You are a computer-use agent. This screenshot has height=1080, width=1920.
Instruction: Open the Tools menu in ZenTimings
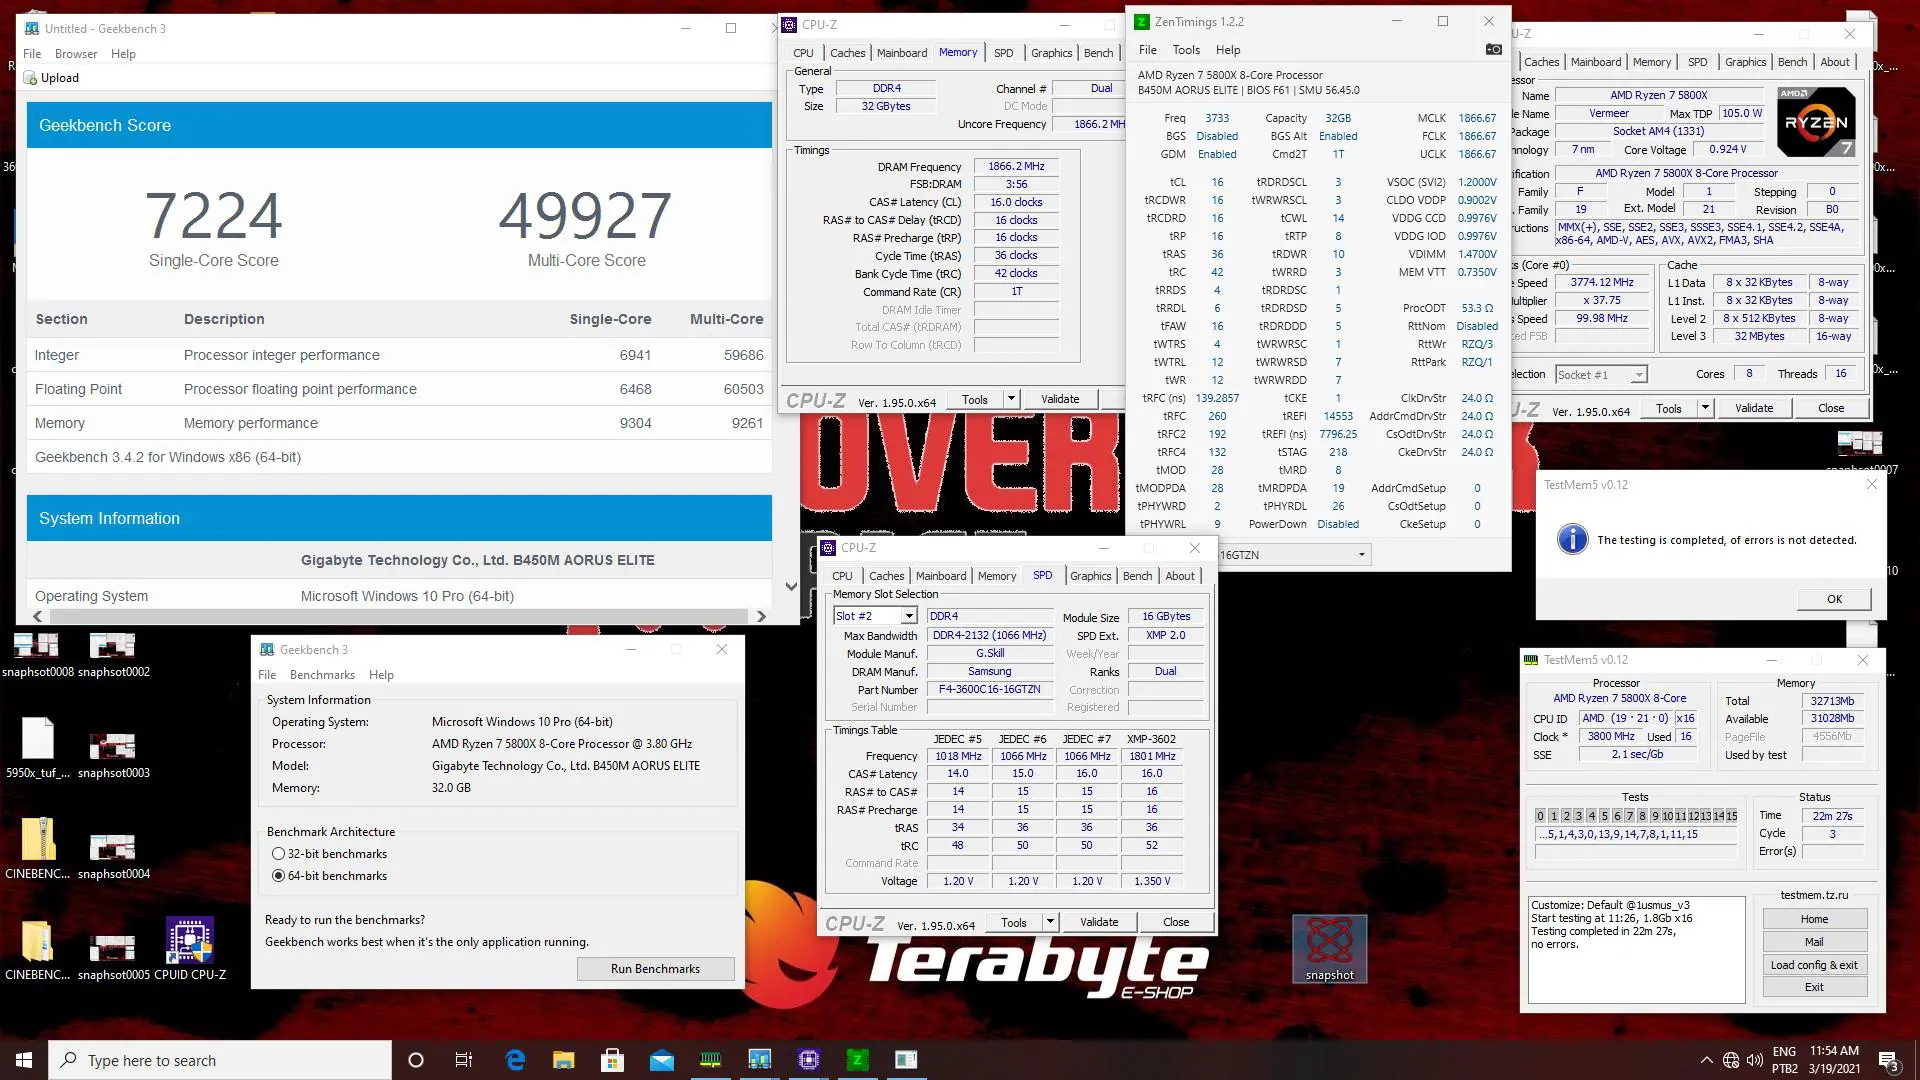pyautogui.click(x=1186, y=50)
